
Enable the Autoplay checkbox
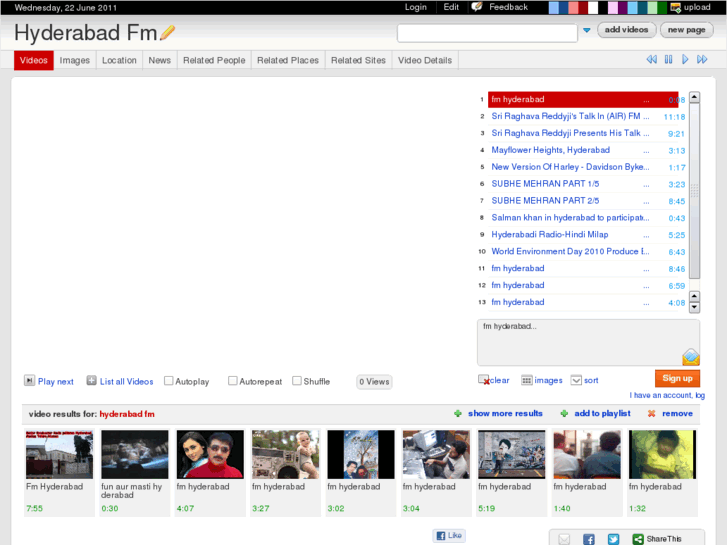168,380
